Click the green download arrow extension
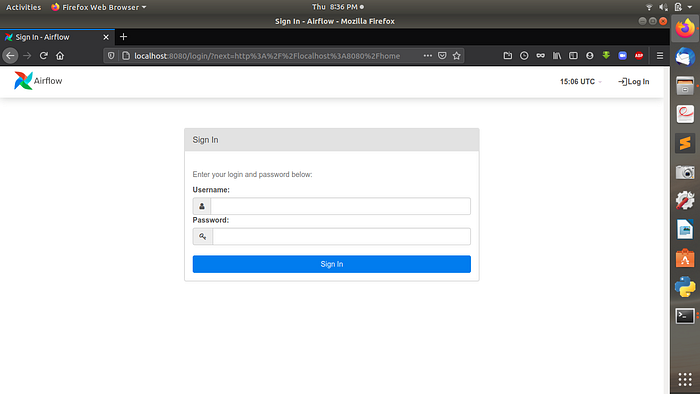The image size is (700, 394). 606,56
